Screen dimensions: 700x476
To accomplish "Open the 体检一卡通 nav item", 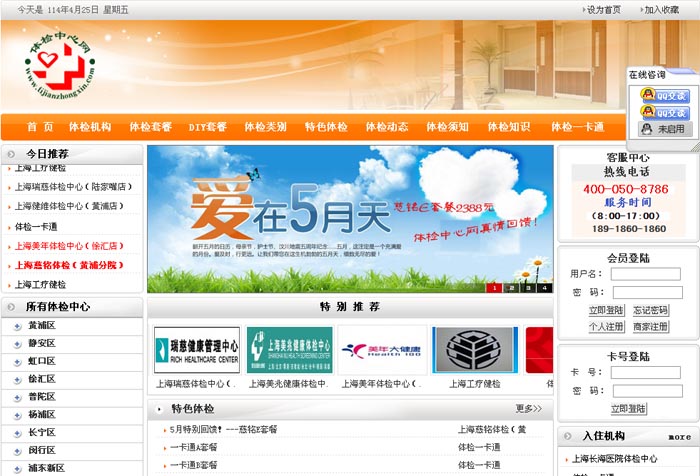I will pyautogui.click(x=578, y=127).
